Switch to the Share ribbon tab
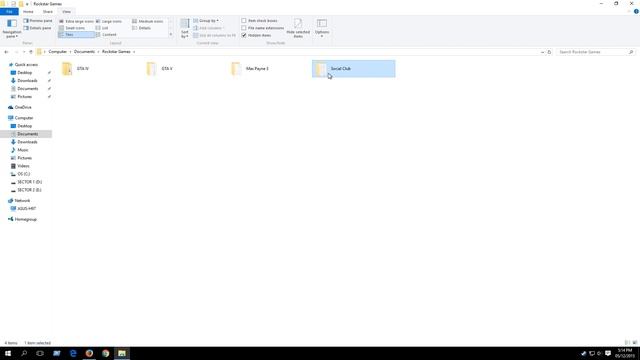 pos(48,11)
